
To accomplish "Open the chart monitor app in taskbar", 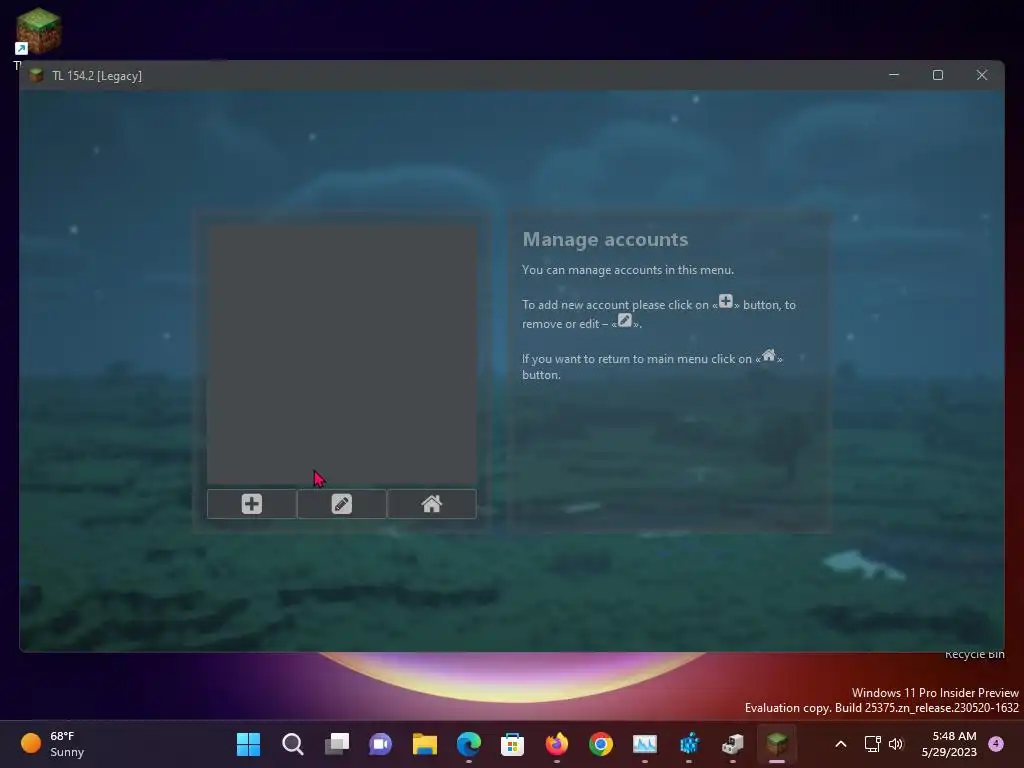I will (645, 744).
